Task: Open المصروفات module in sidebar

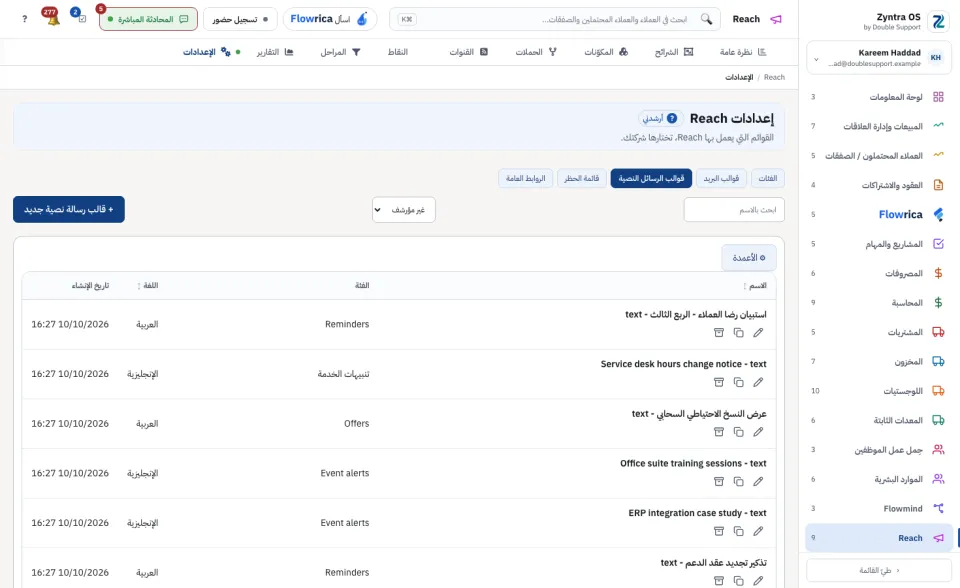Action: (879, 273)
